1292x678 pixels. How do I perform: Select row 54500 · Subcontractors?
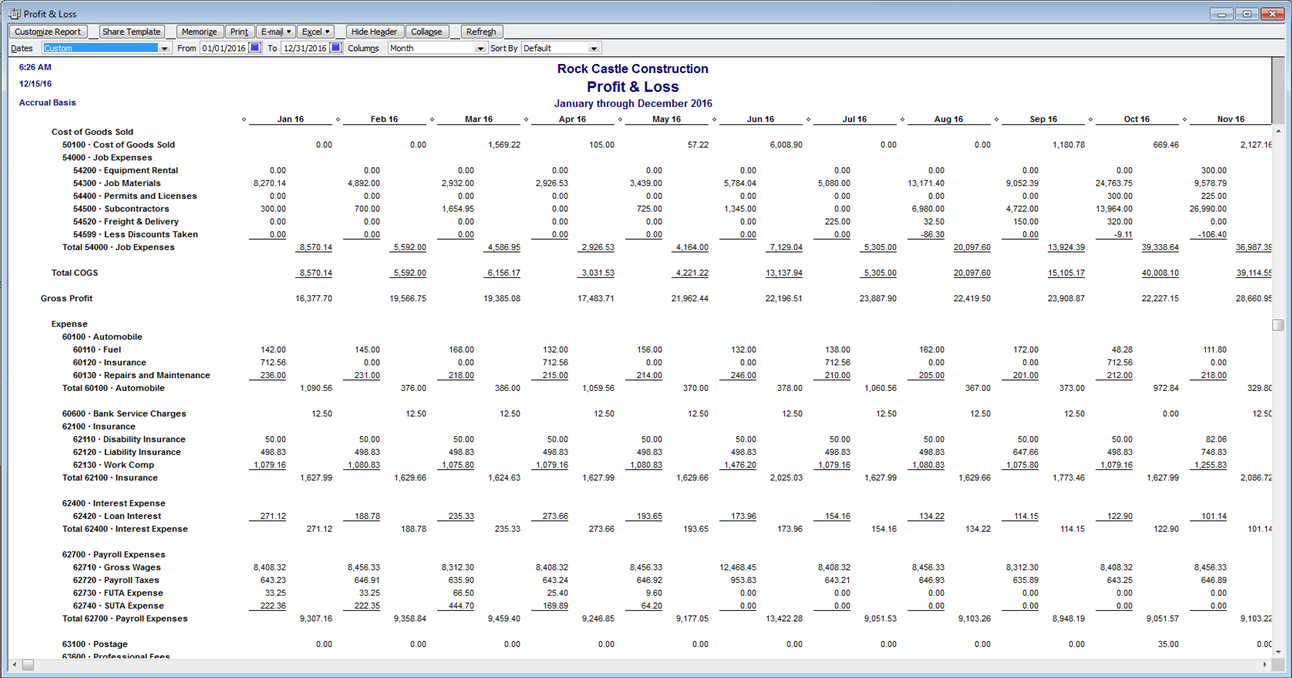[121, 209]
